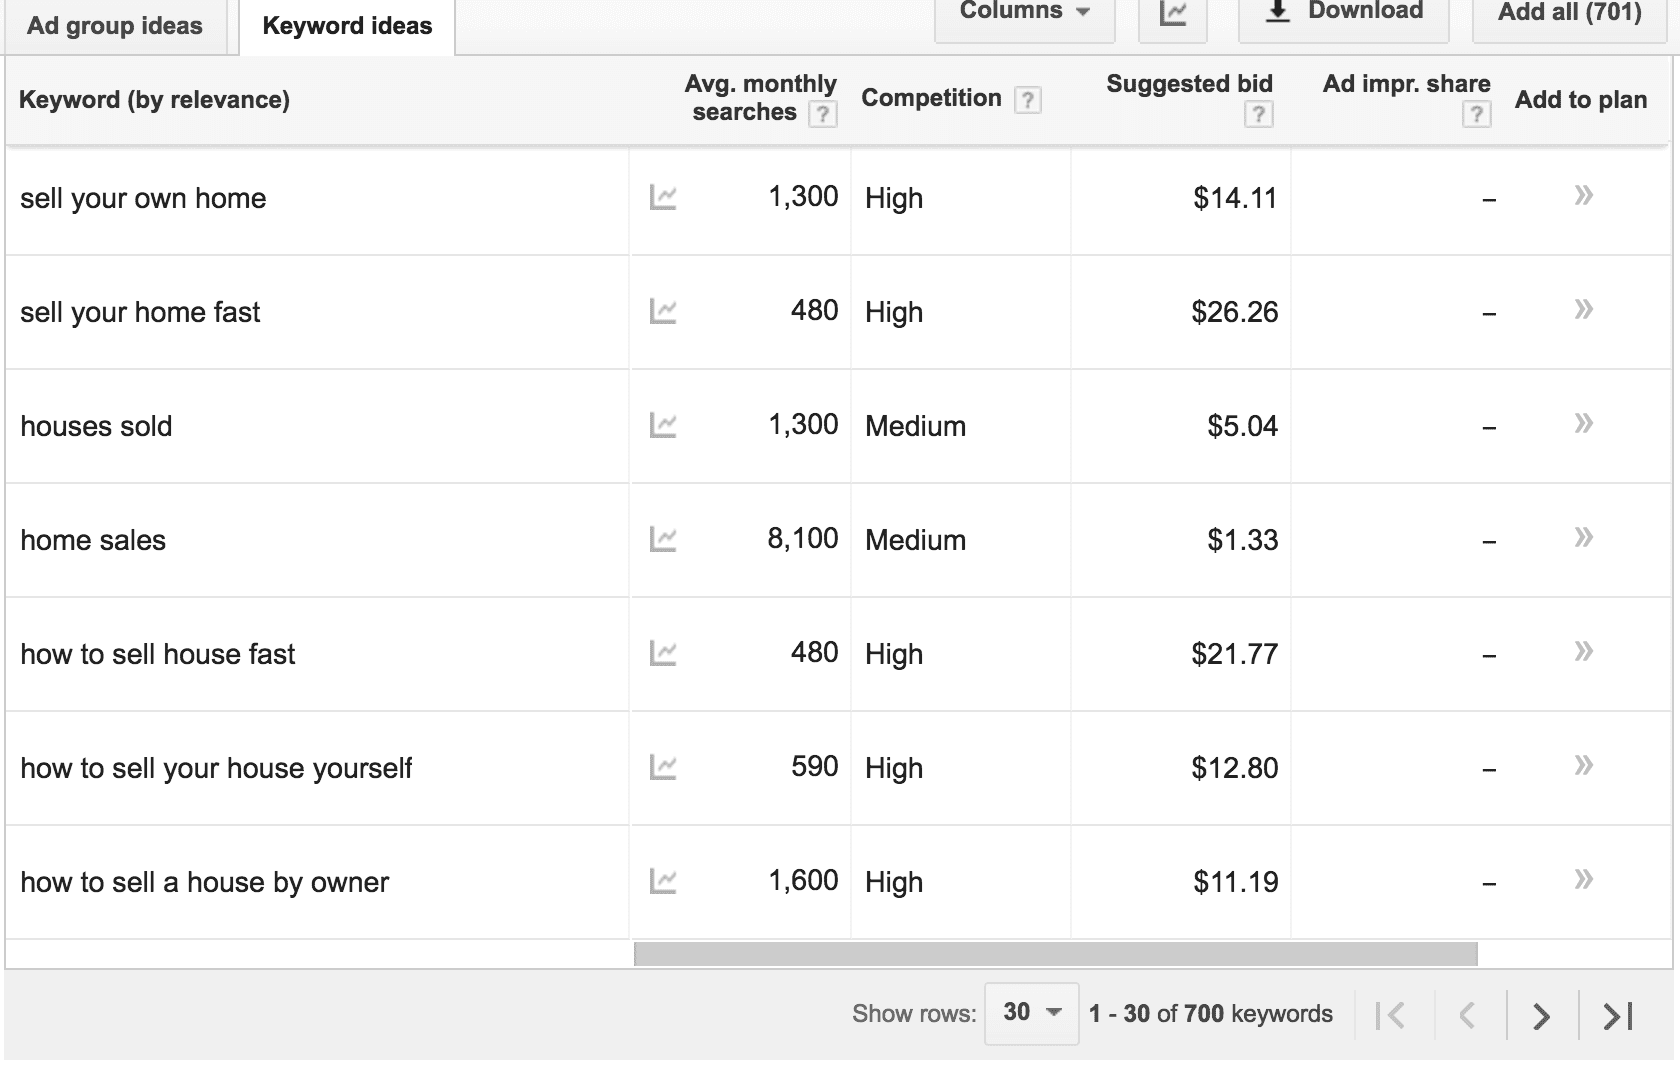
Task: Click Medium competition for 'houses sold'
Action: [915, 426]
